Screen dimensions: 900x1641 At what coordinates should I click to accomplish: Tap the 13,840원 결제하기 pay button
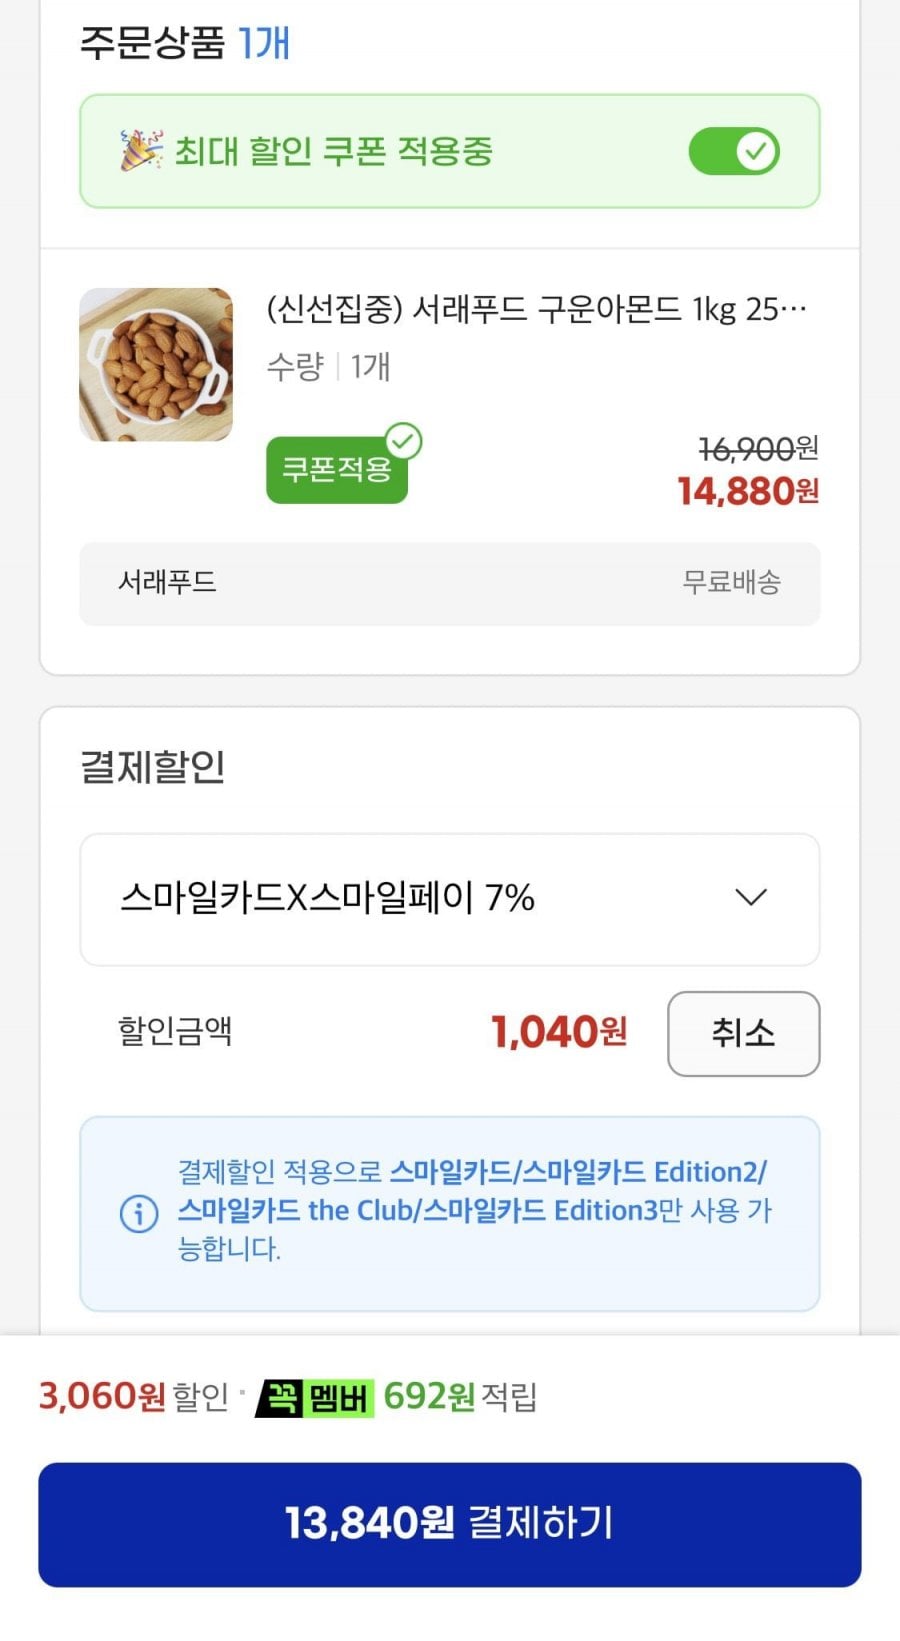pos(450,1524)
